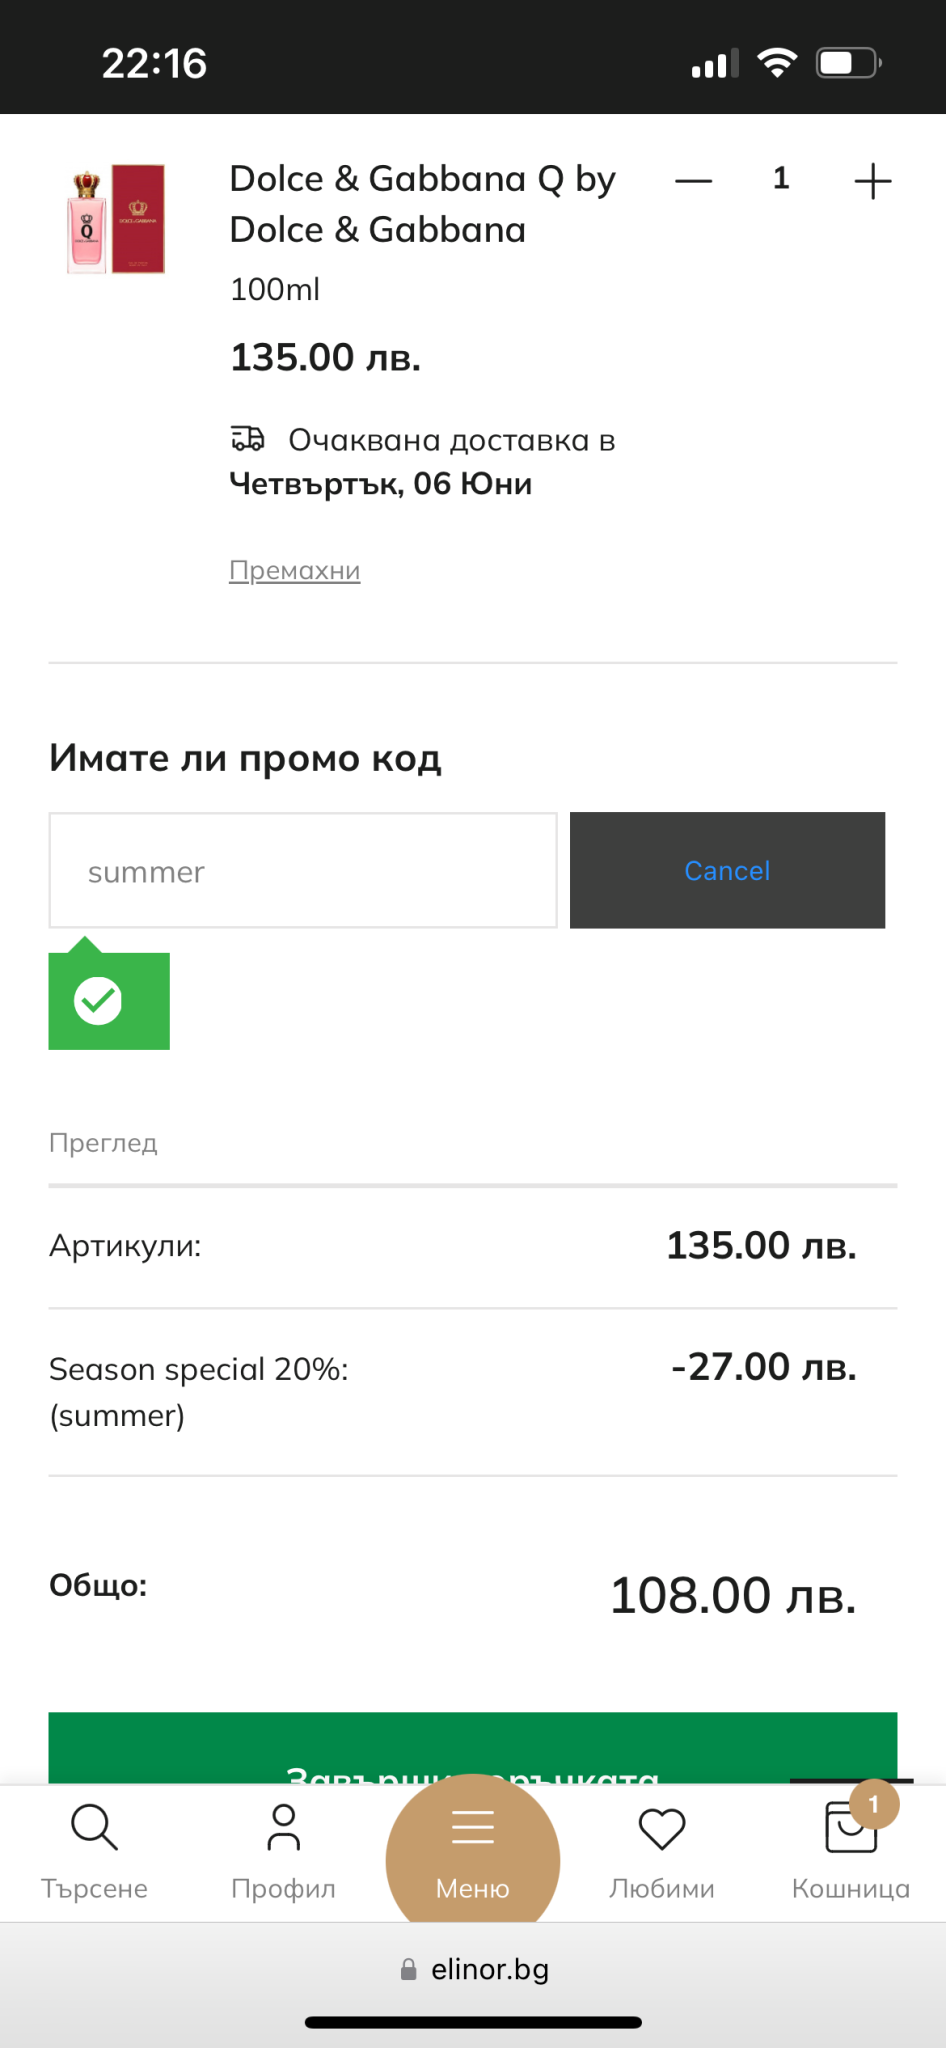This screenshot has width=946, height=2048.
Task: Tap the green checkmark success icon
Action: pos(99,1000)
